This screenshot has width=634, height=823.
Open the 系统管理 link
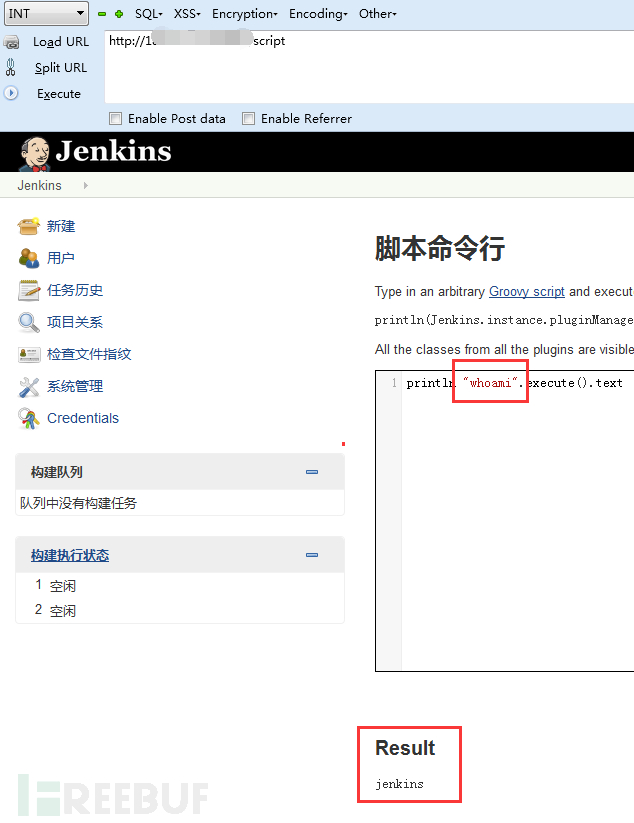pos(75,387)
